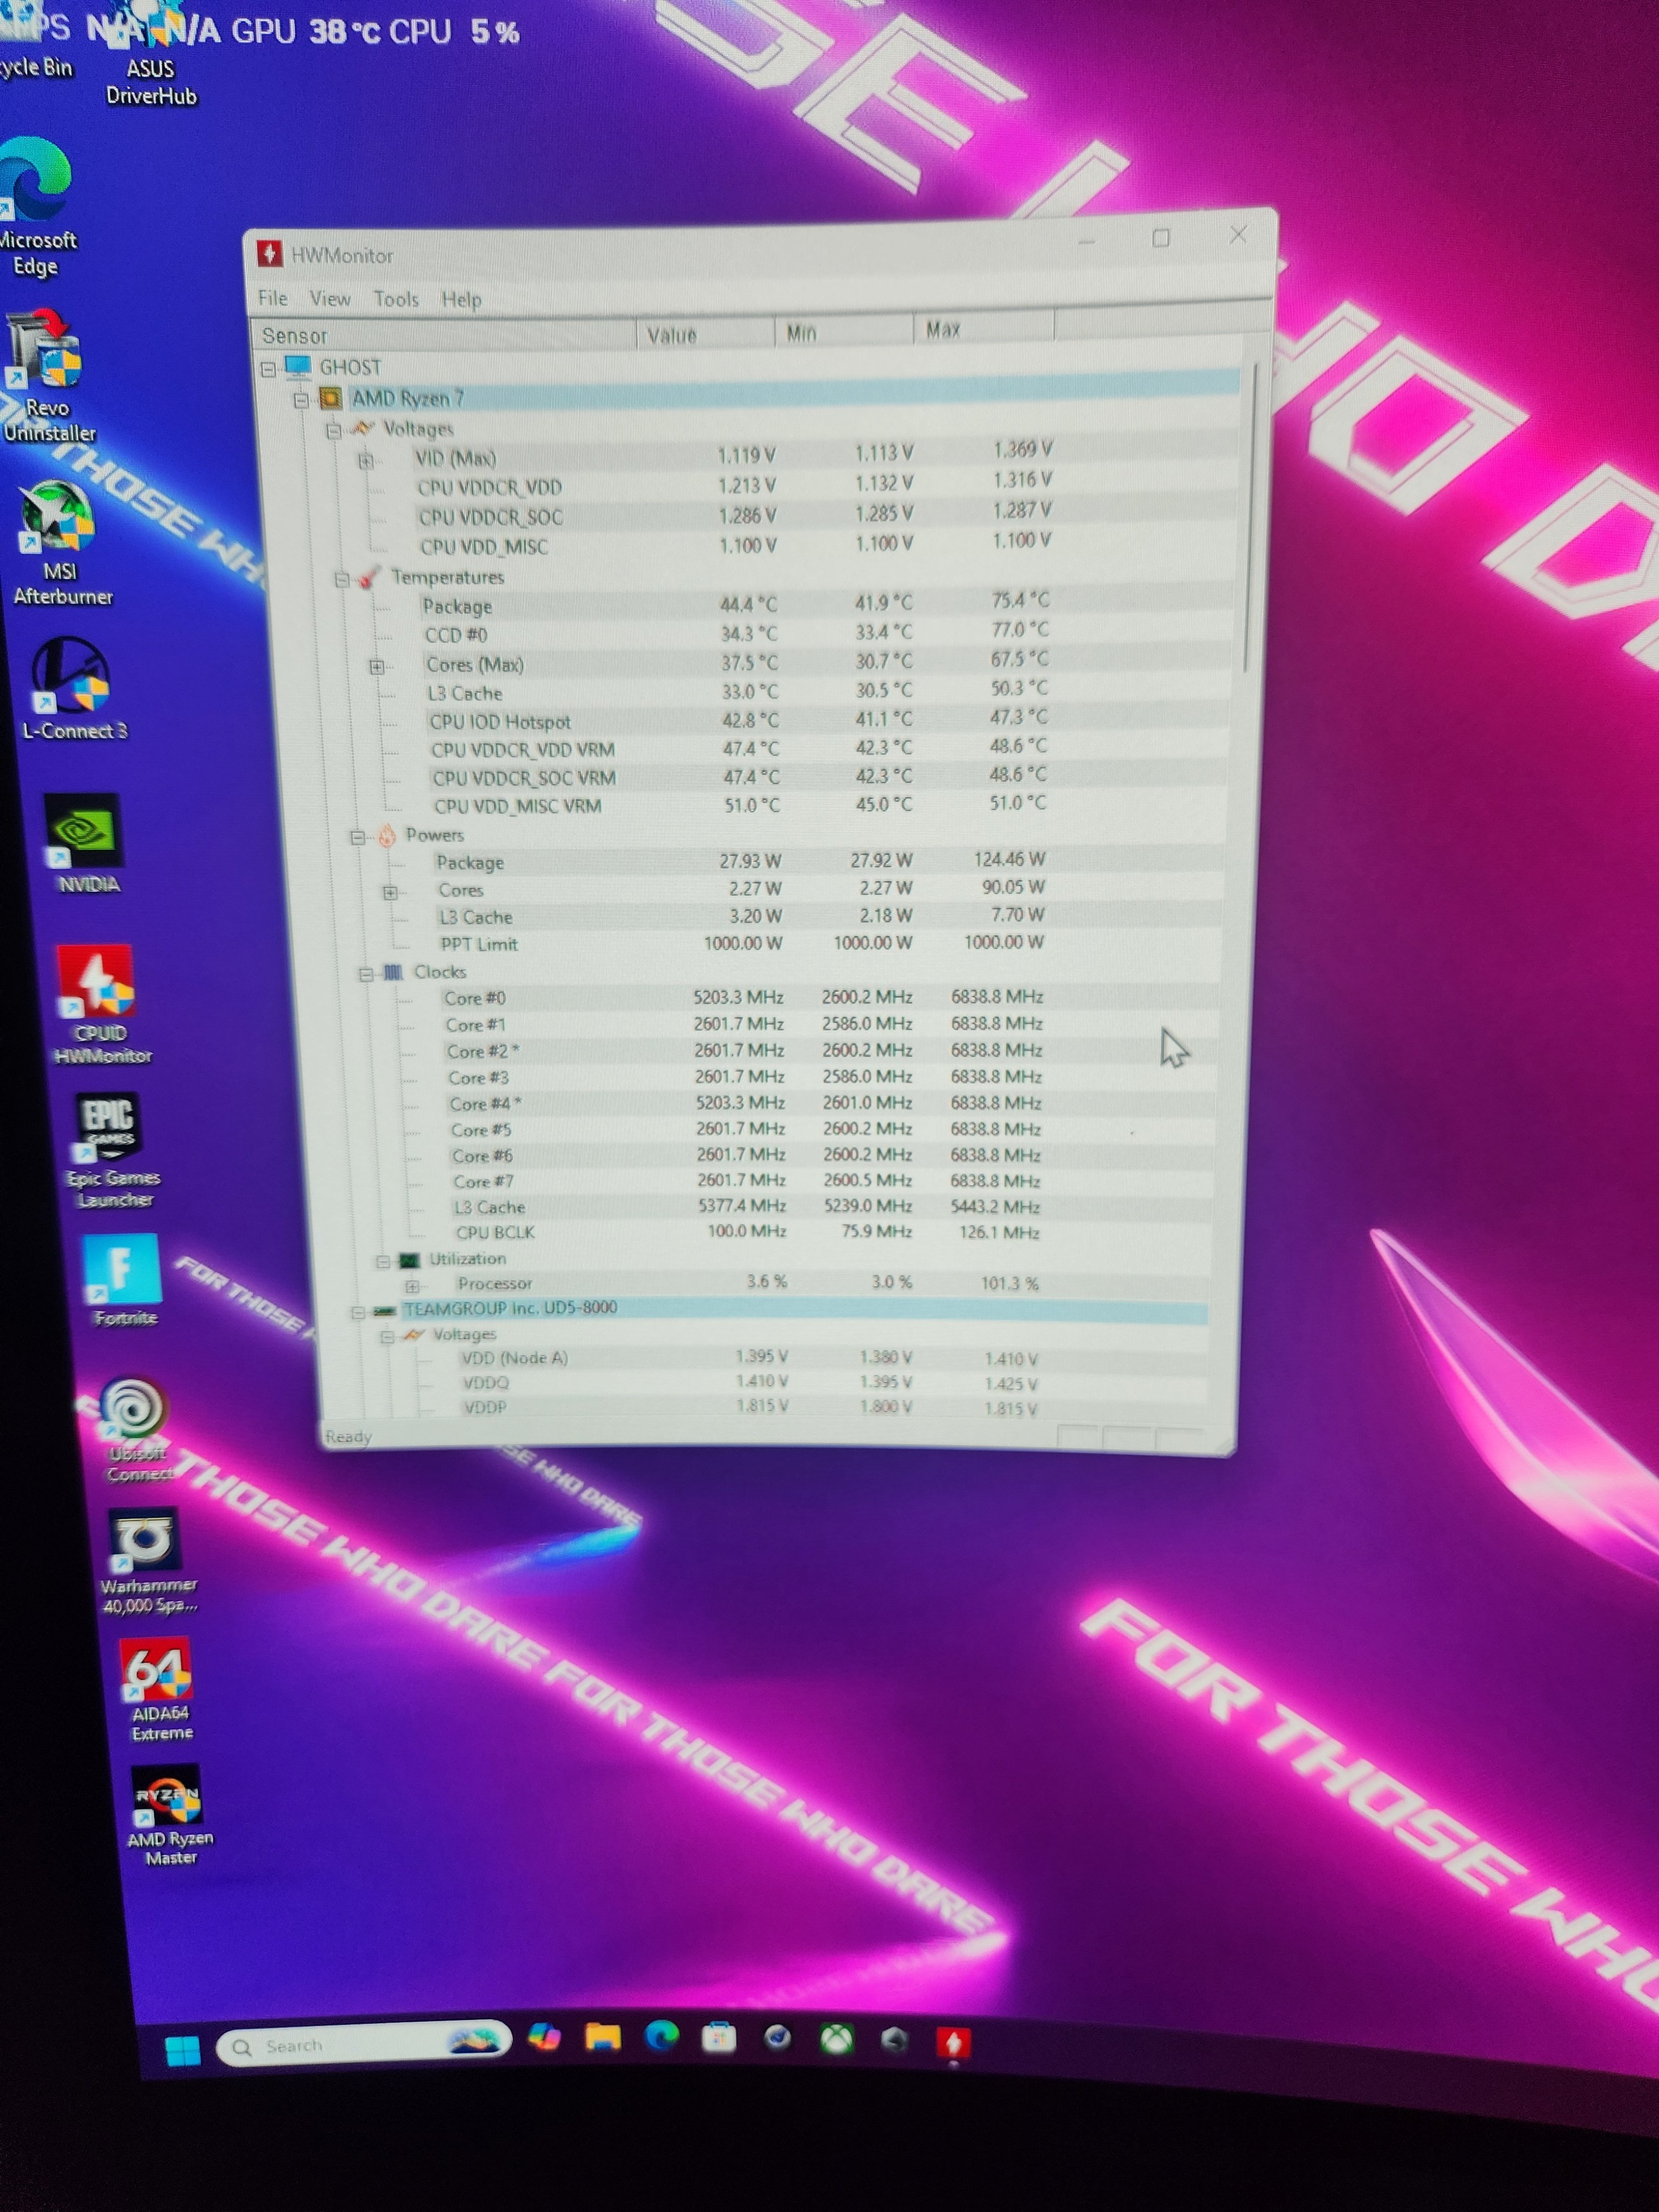
Task: Click the Package power 124.46 W max value
Action: (1009, 859)
